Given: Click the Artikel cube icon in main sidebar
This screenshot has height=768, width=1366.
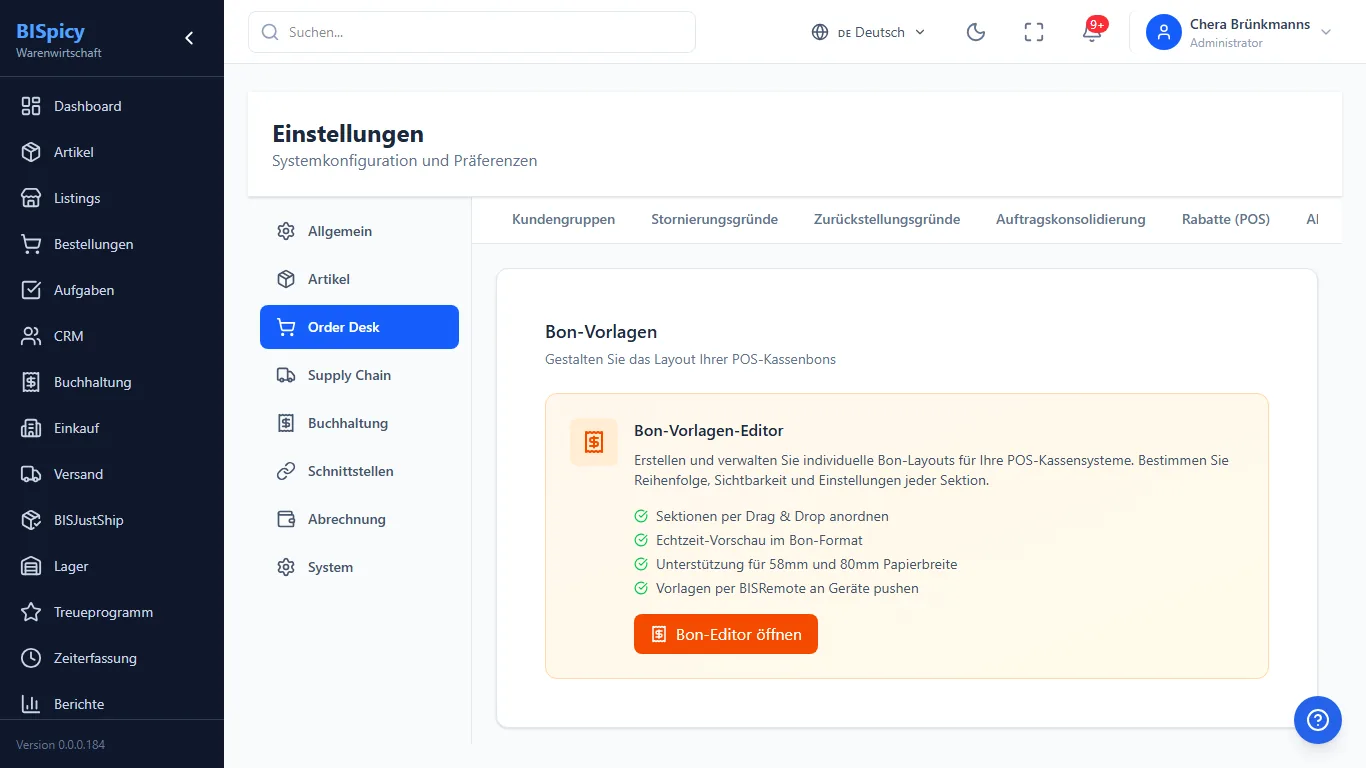Looking at the screenshot, I should point(31,152).
